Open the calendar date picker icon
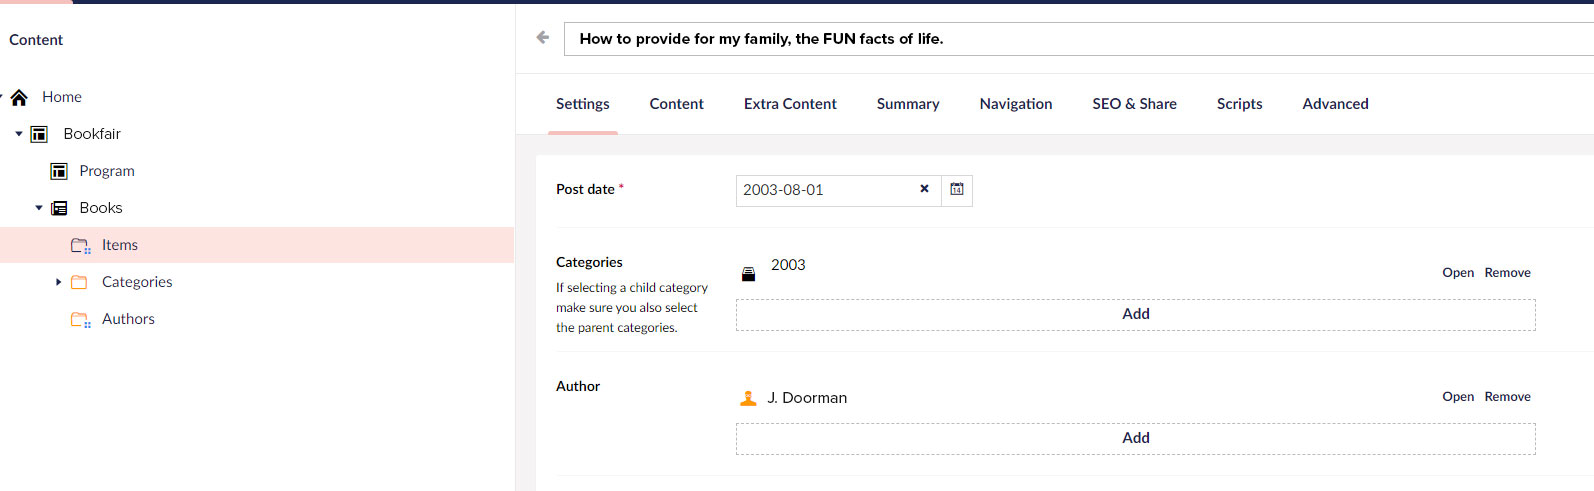The image size is (1594, 491). (957, 190)
